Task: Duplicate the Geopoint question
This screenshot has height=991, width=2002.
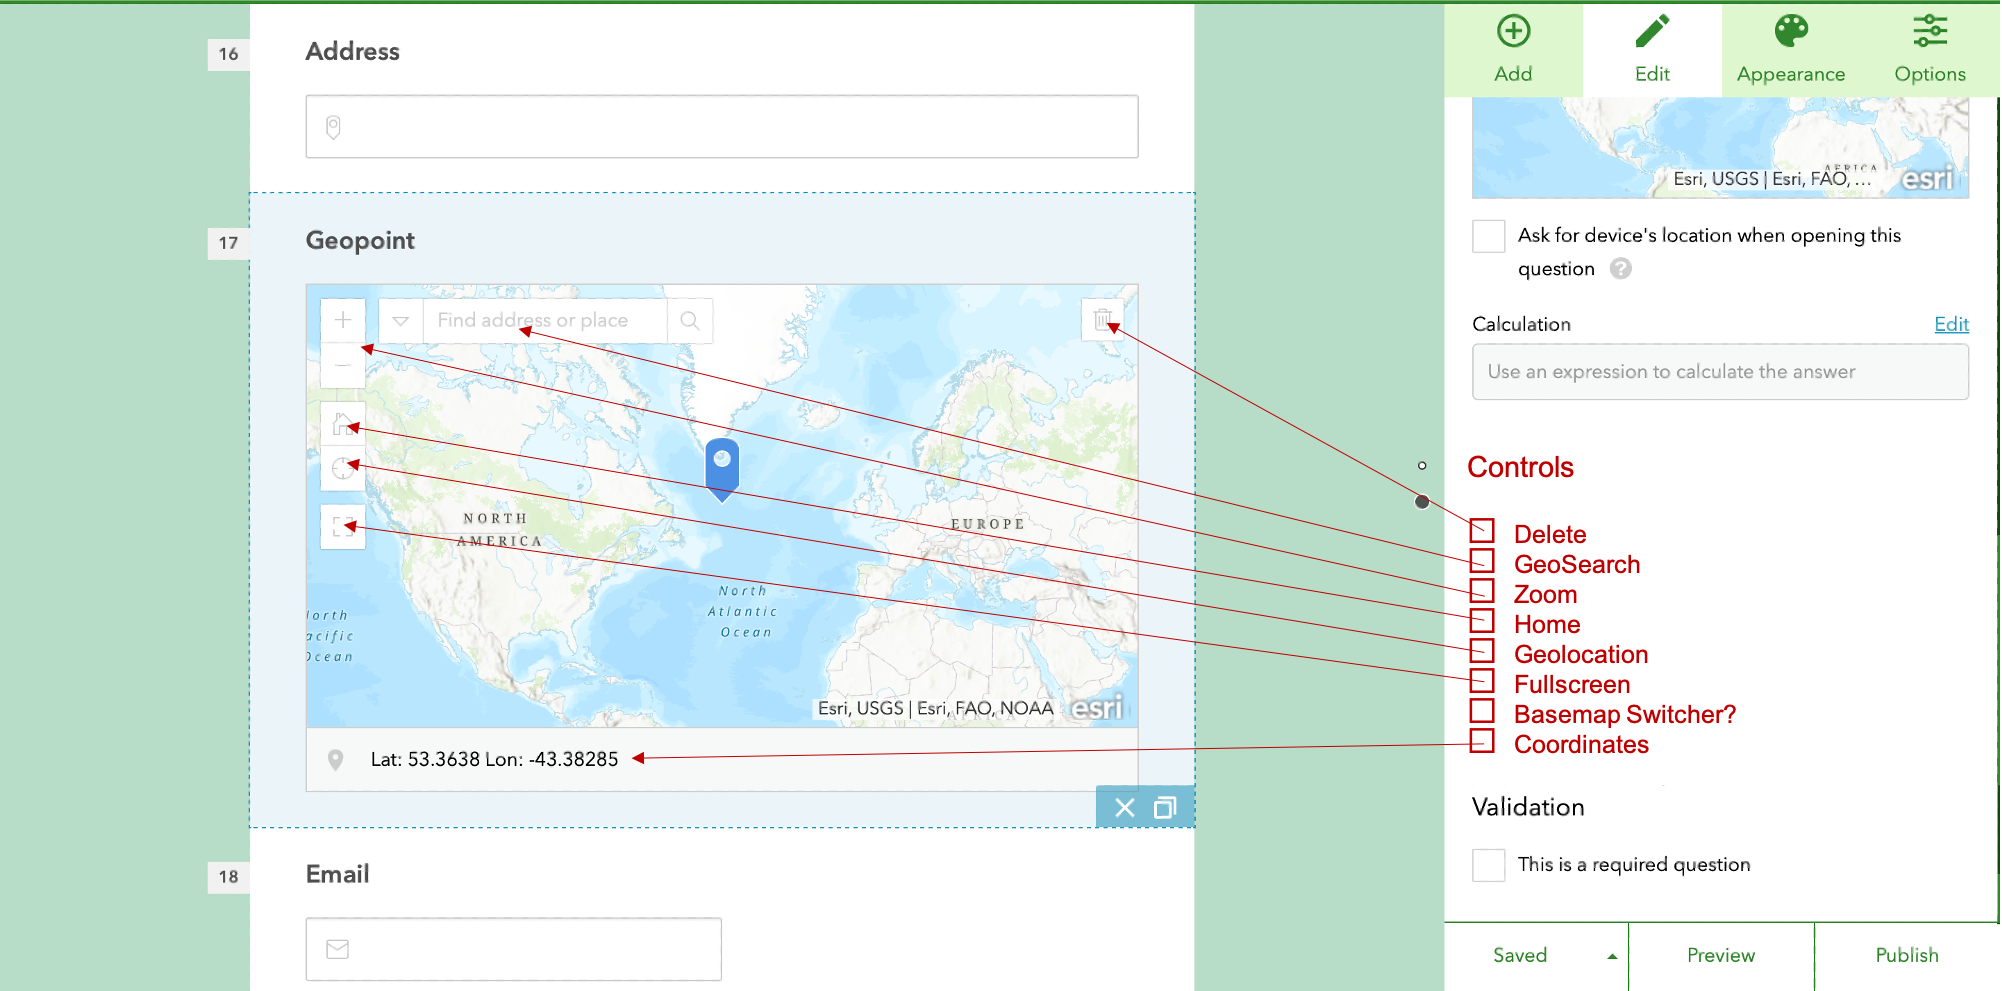Action: (1165, 806)
